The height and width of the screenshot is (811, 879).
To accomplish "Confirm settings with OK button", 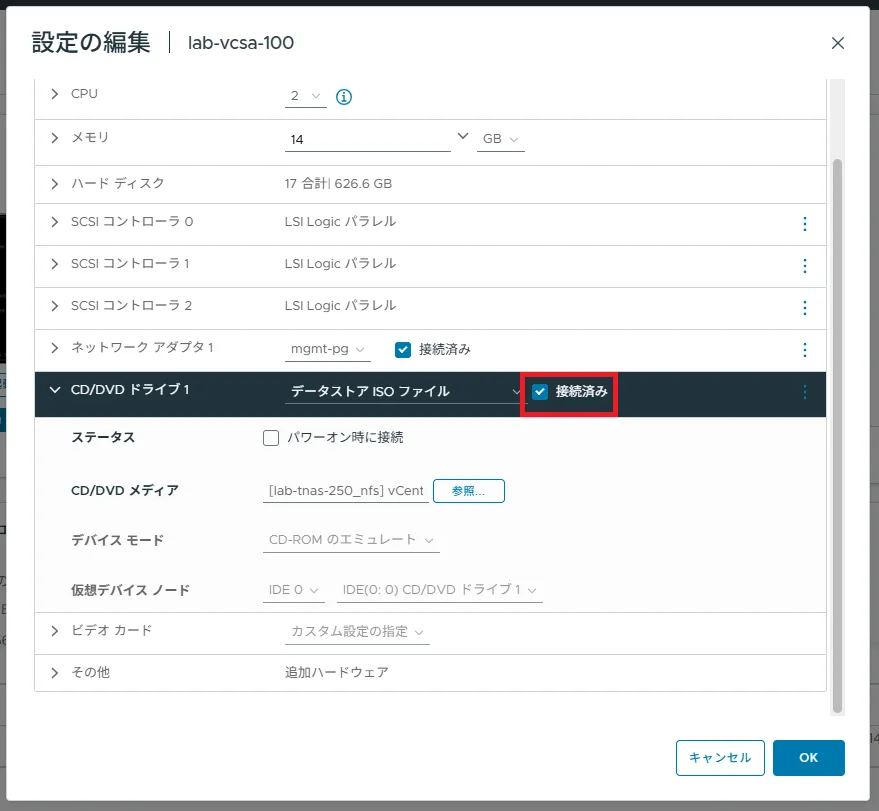I will click(808, 758).
